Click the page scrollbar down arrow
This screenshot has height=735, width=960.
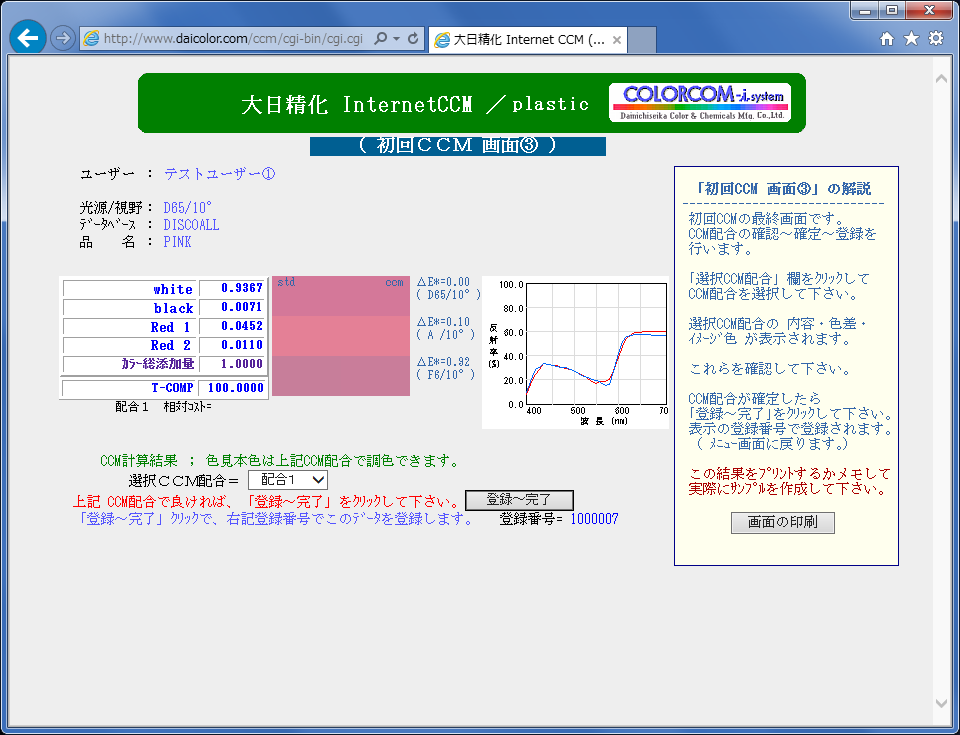[x=942, y=703]
